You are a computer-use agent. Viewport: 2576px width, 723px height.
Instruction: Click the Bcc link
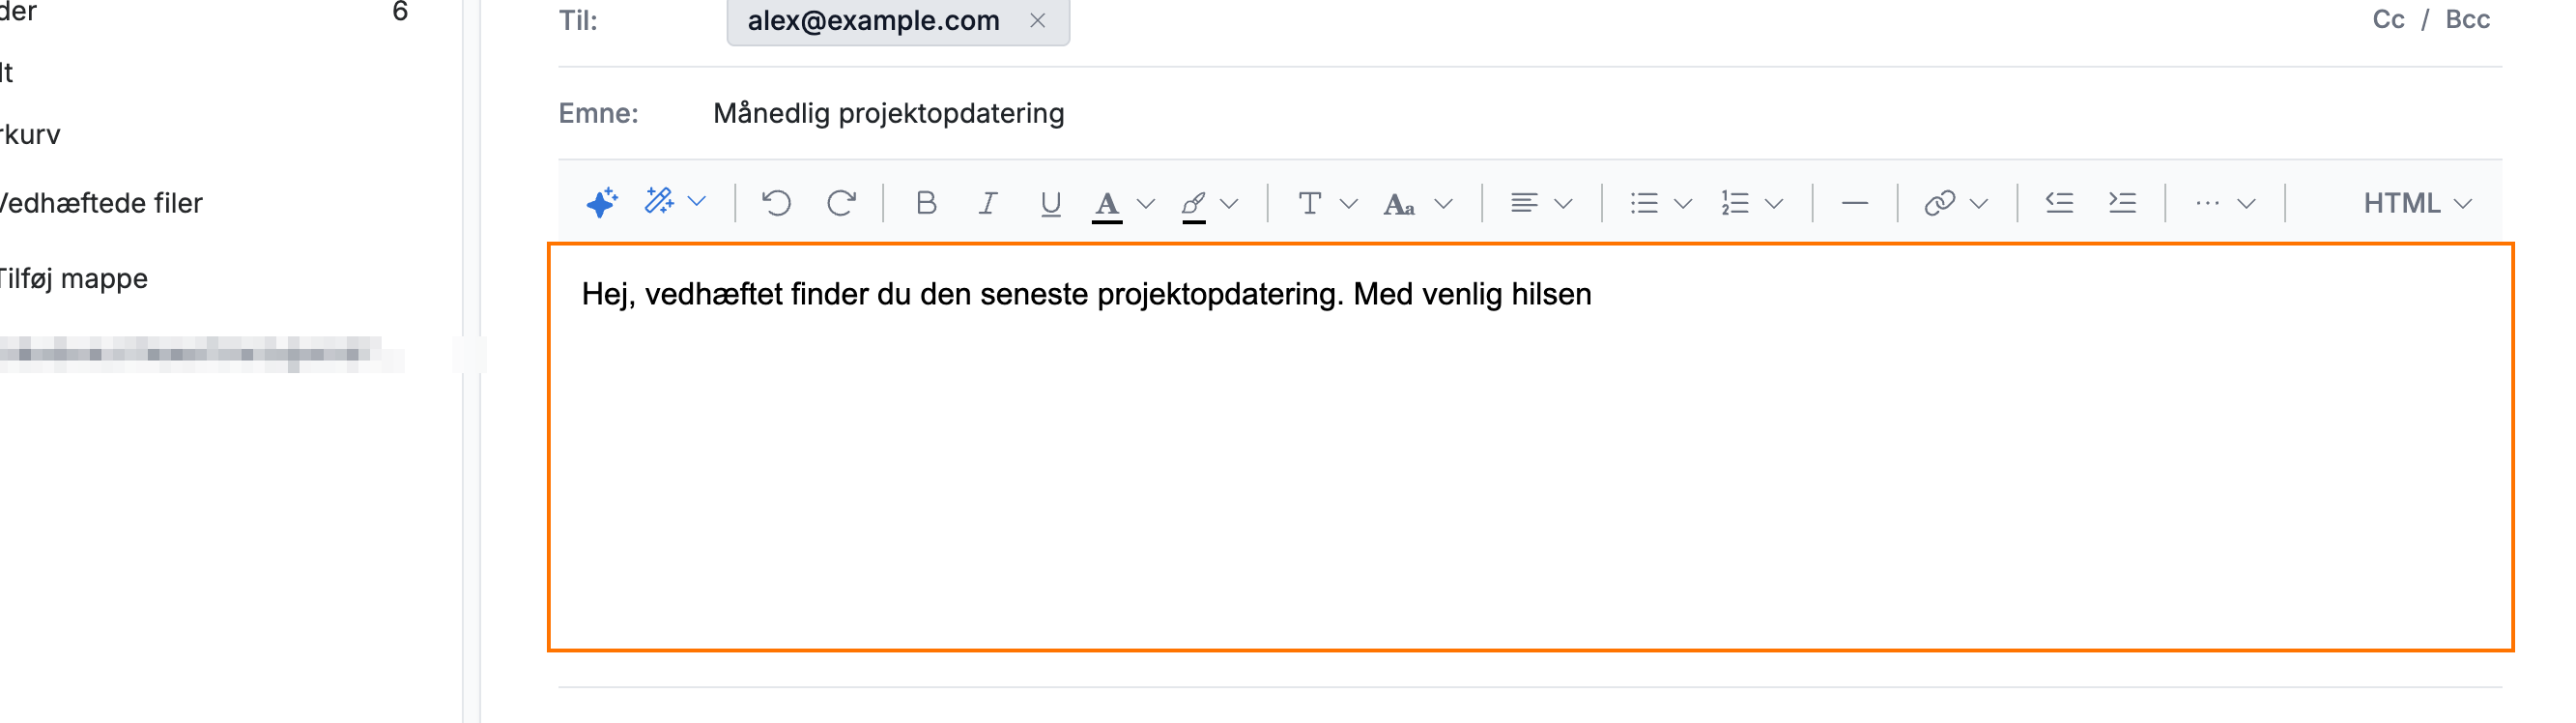point(2467,20)
